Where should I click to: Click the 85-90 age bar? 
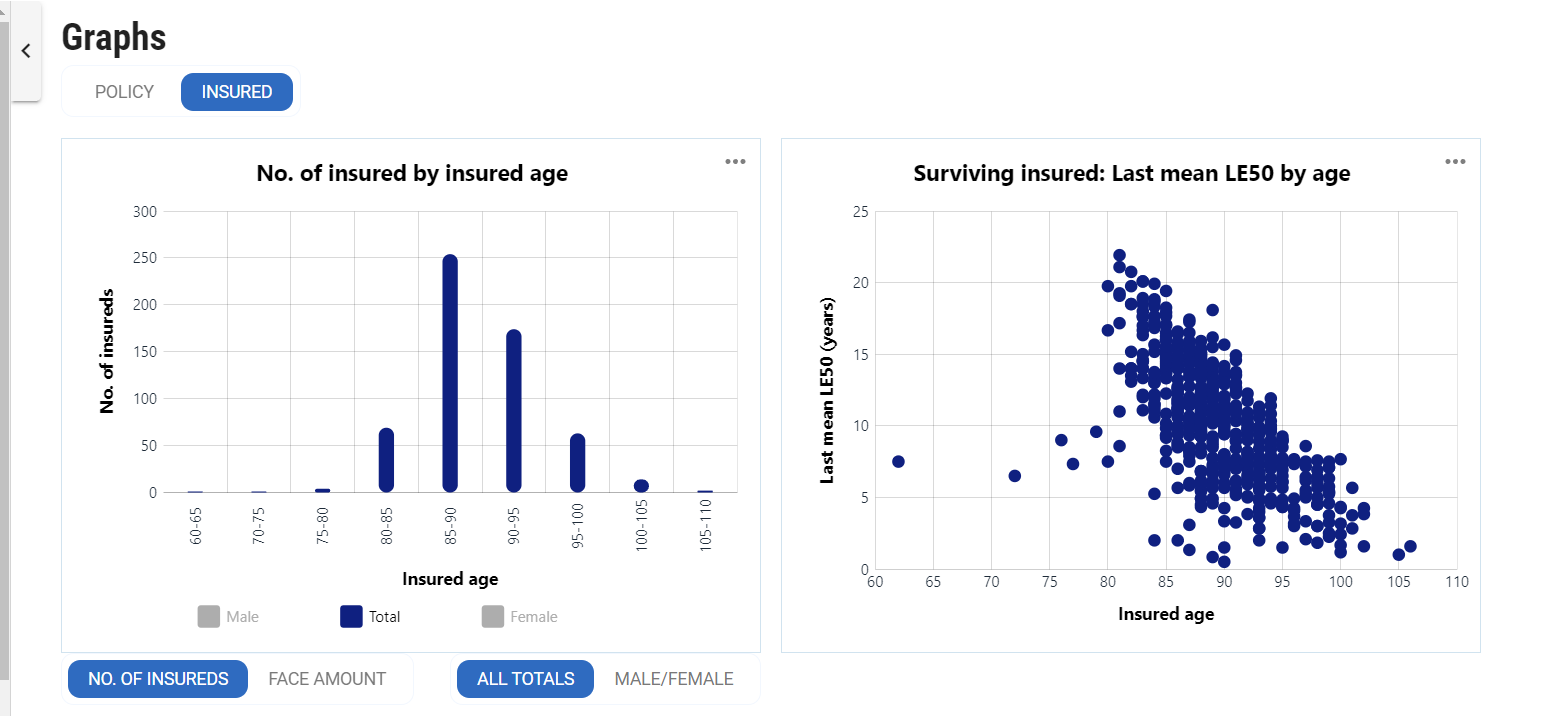coord(450,373)
